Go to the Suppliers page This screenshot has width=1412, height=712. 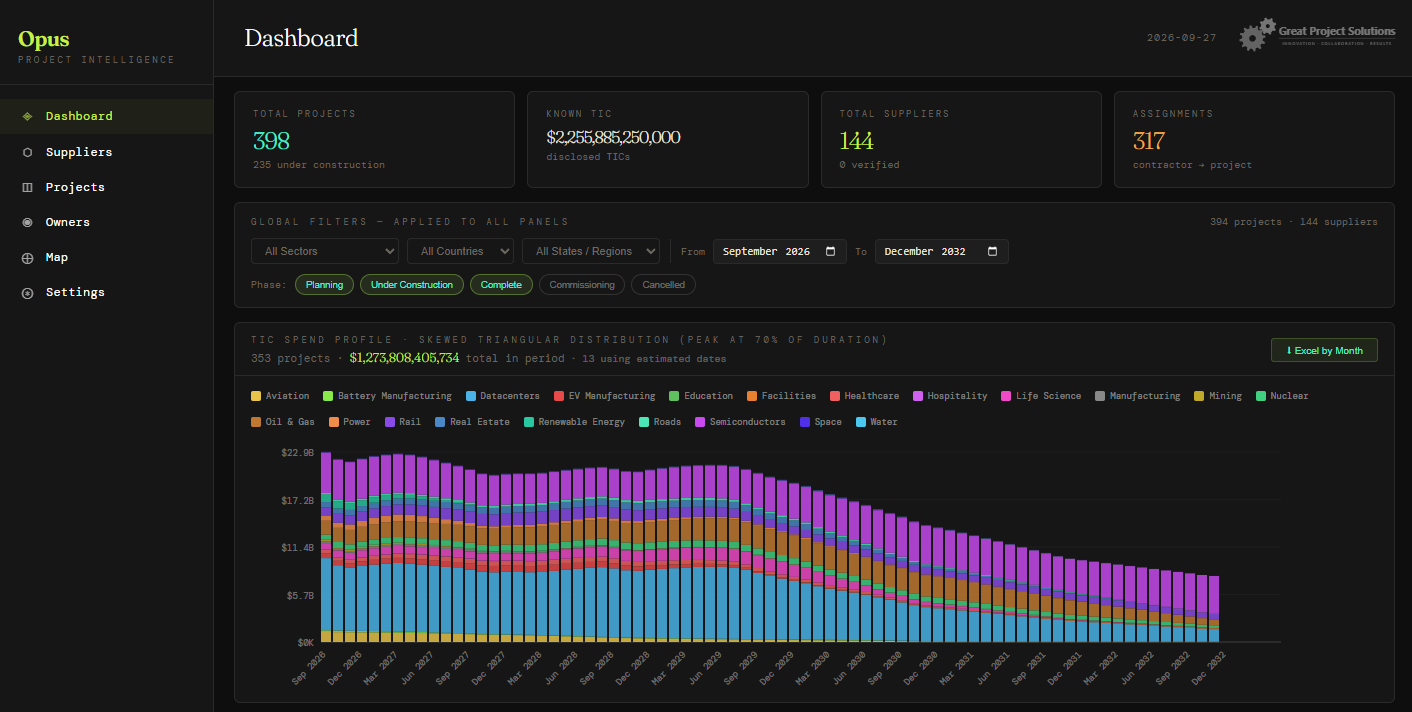(106, 152)
